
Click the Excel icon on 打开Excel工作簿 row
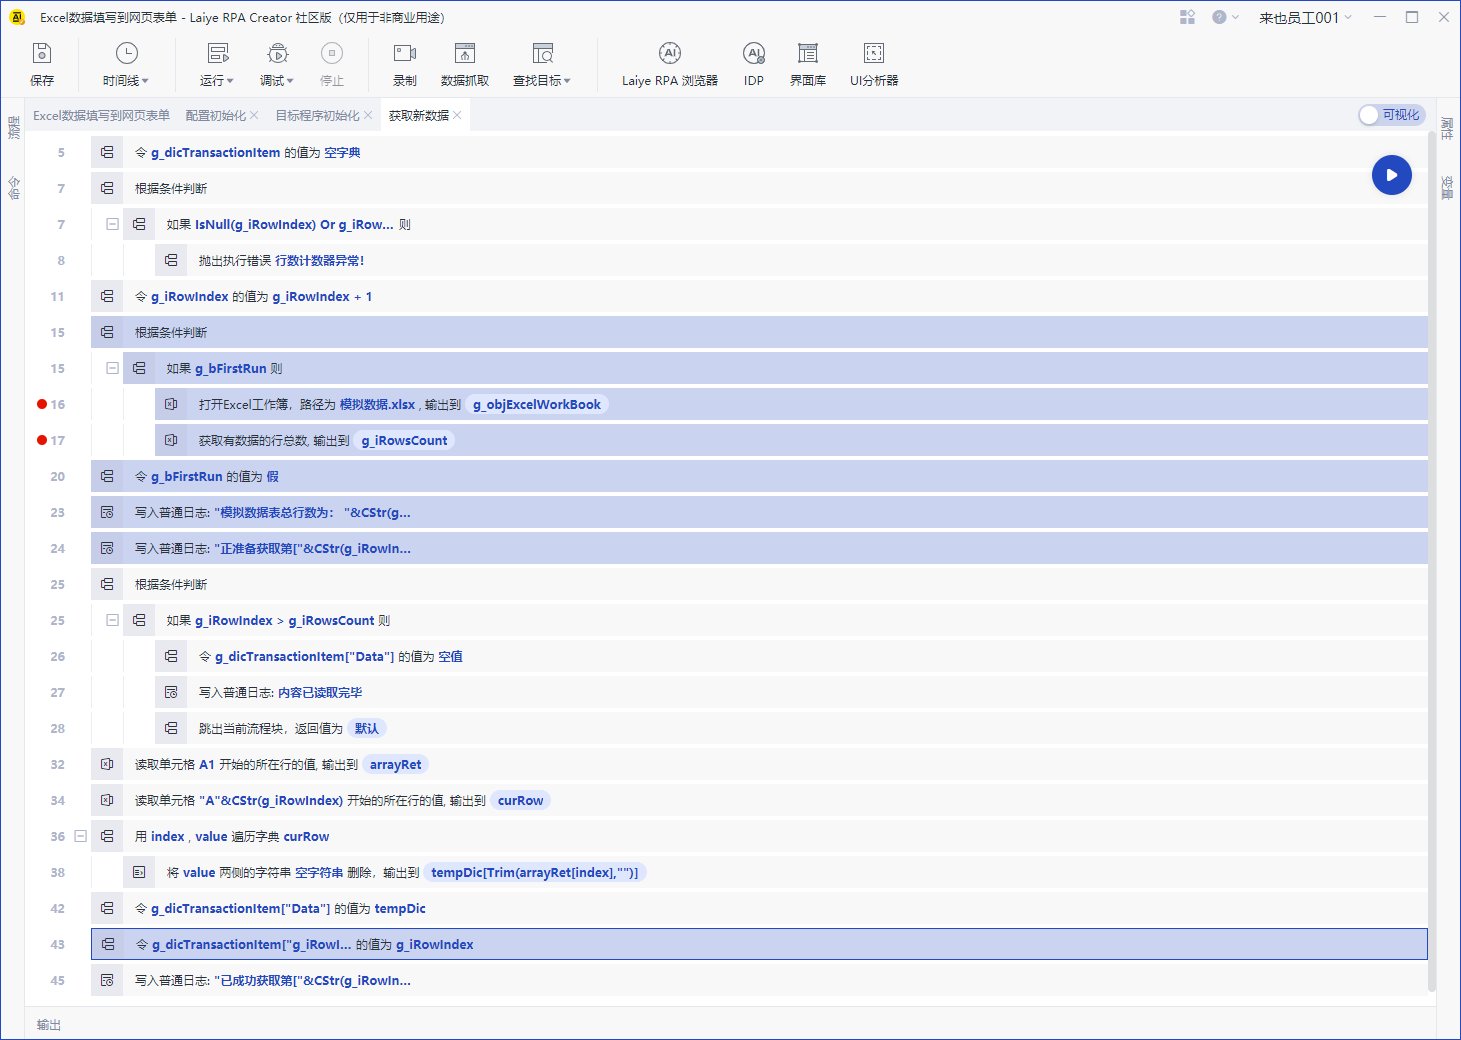click(171, 404)
